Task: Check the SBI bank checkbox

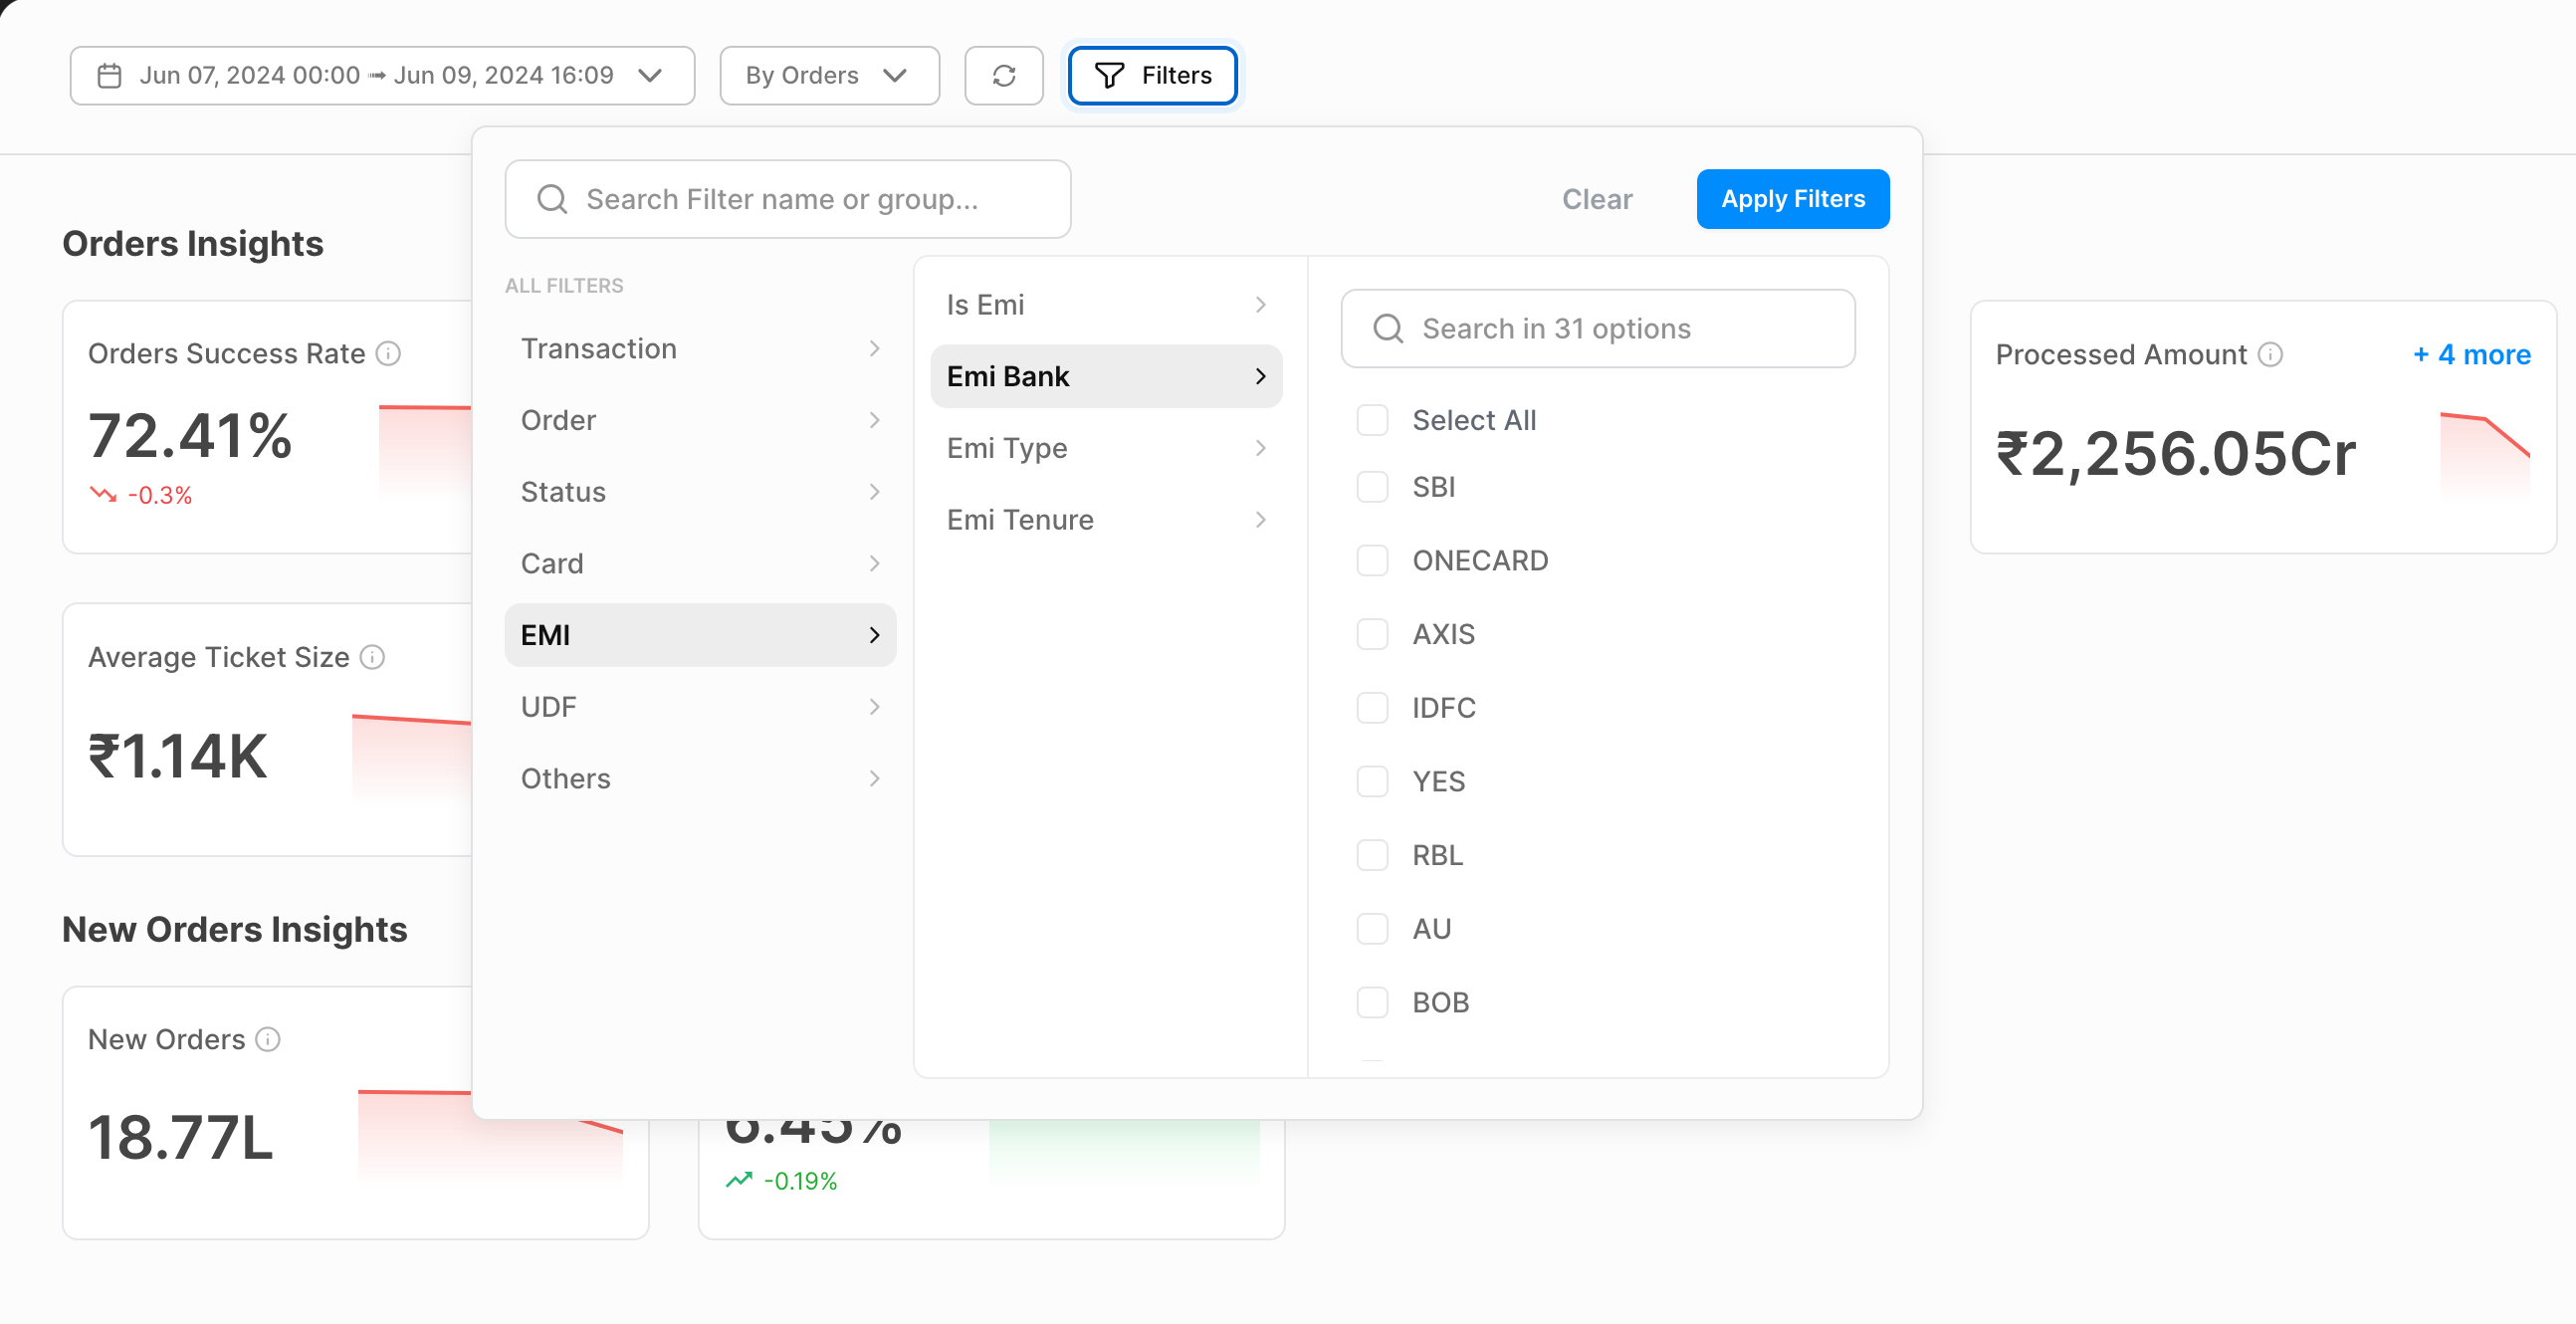Action: point(1372,487)
